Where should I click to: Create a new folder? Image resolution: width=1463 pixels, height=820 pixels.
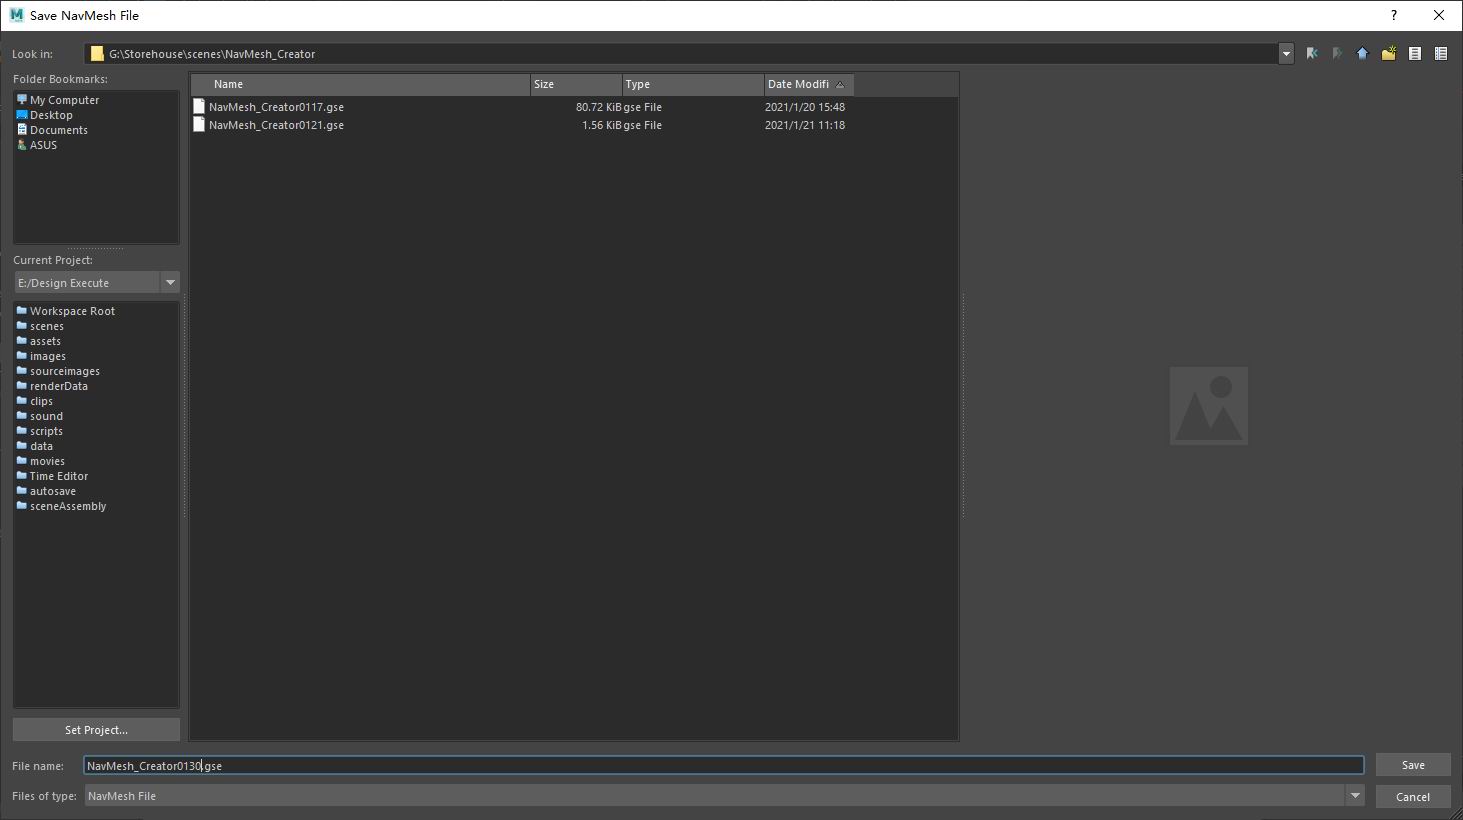click(1389, 54)
